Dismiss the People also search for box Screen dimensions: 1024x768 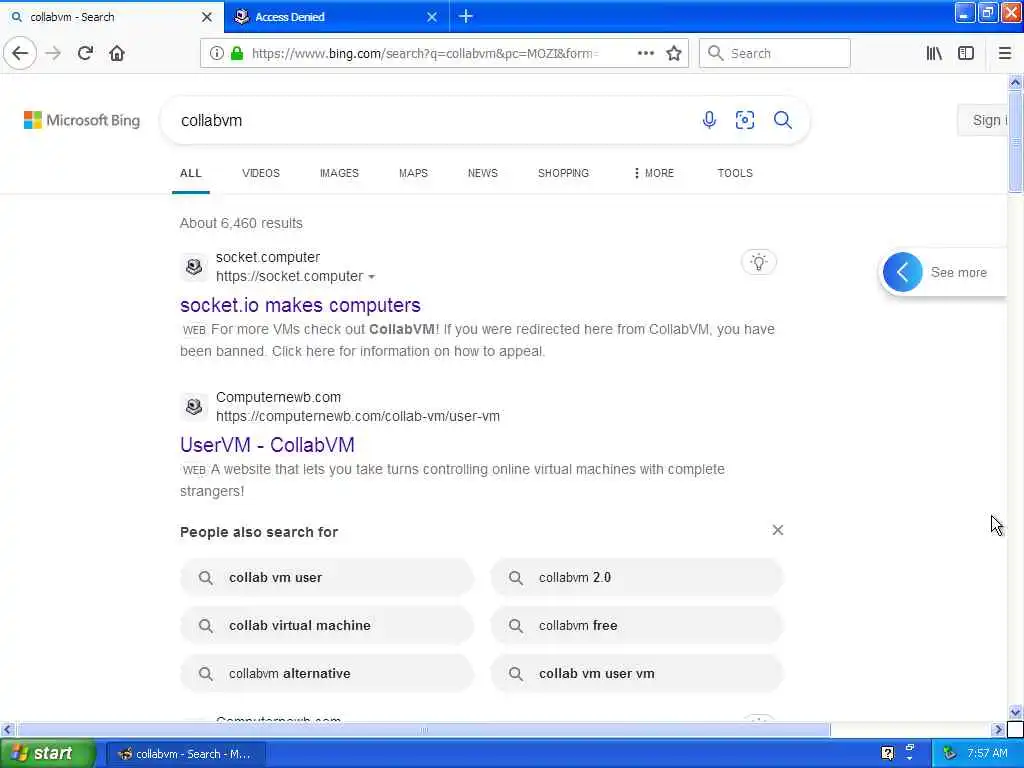(x=777, y=530)
